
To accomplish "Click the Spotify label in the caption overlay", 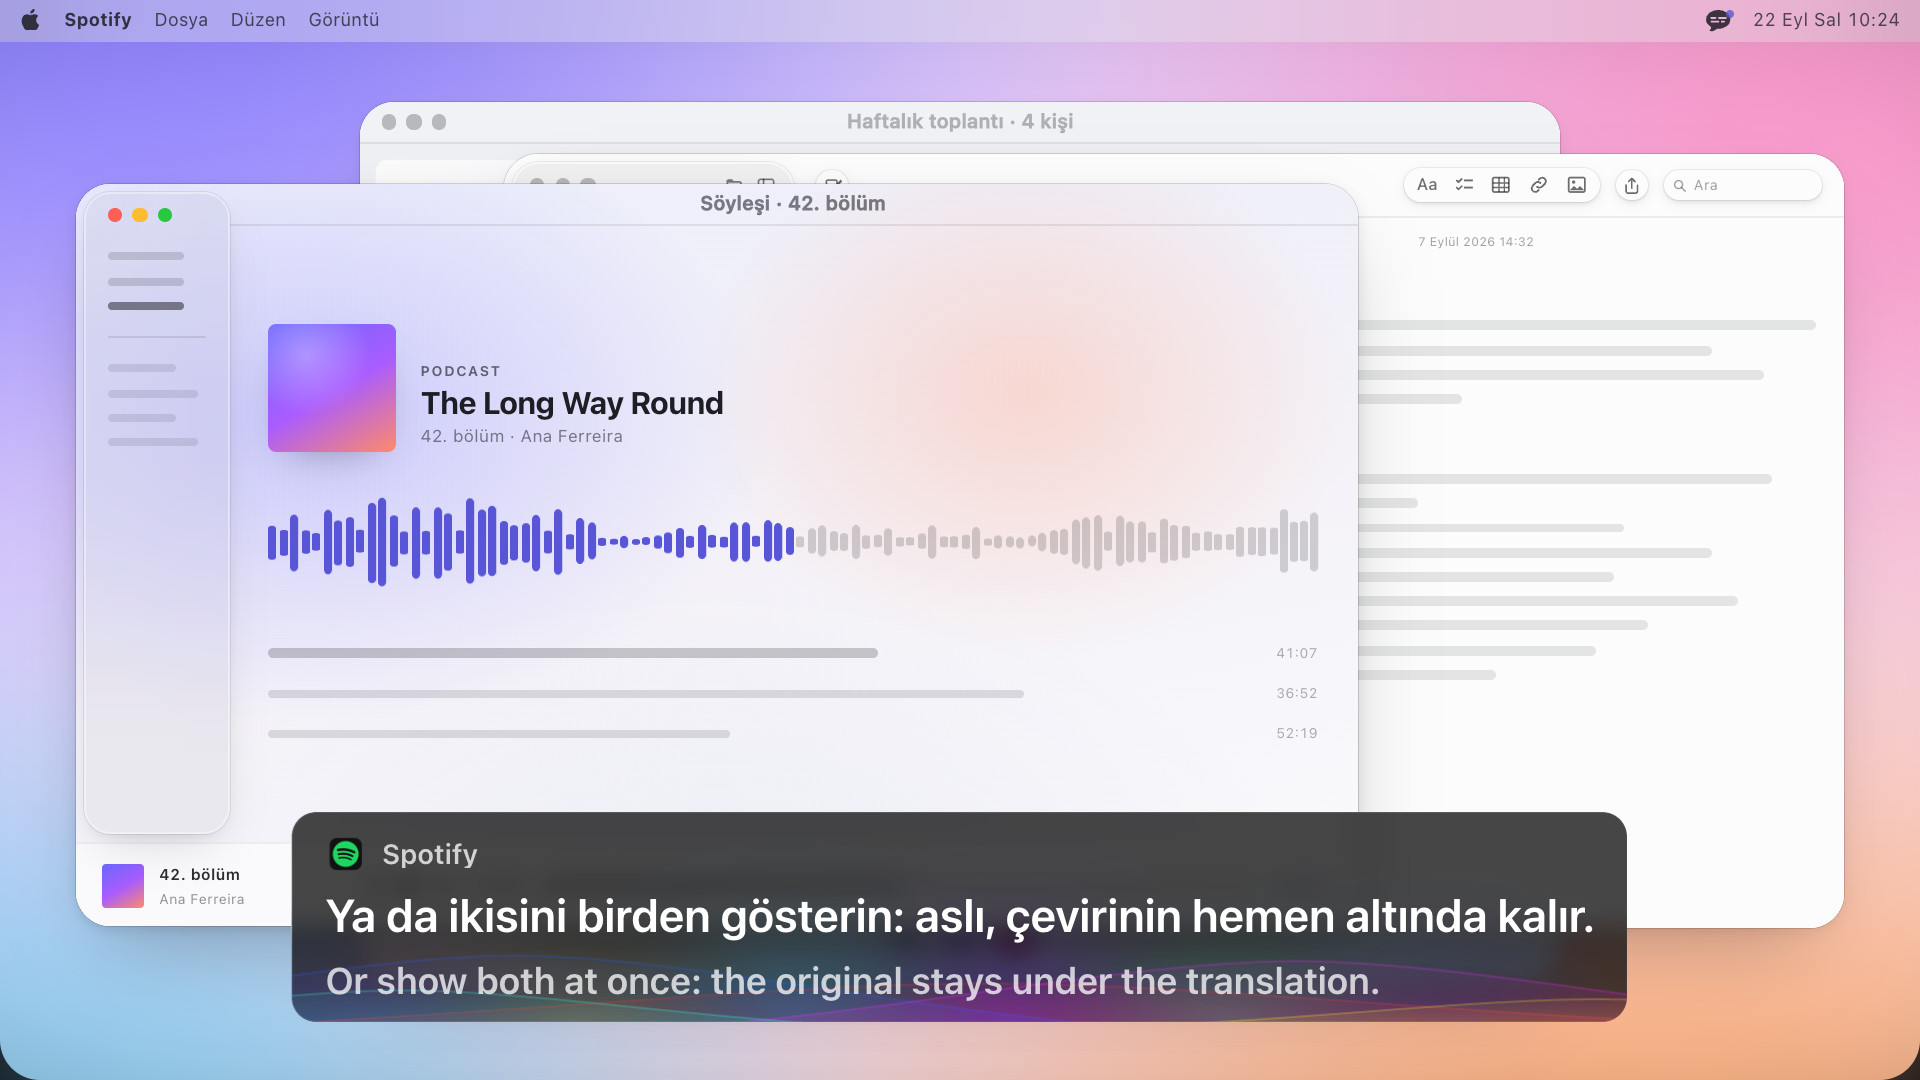I will point(430,854).
